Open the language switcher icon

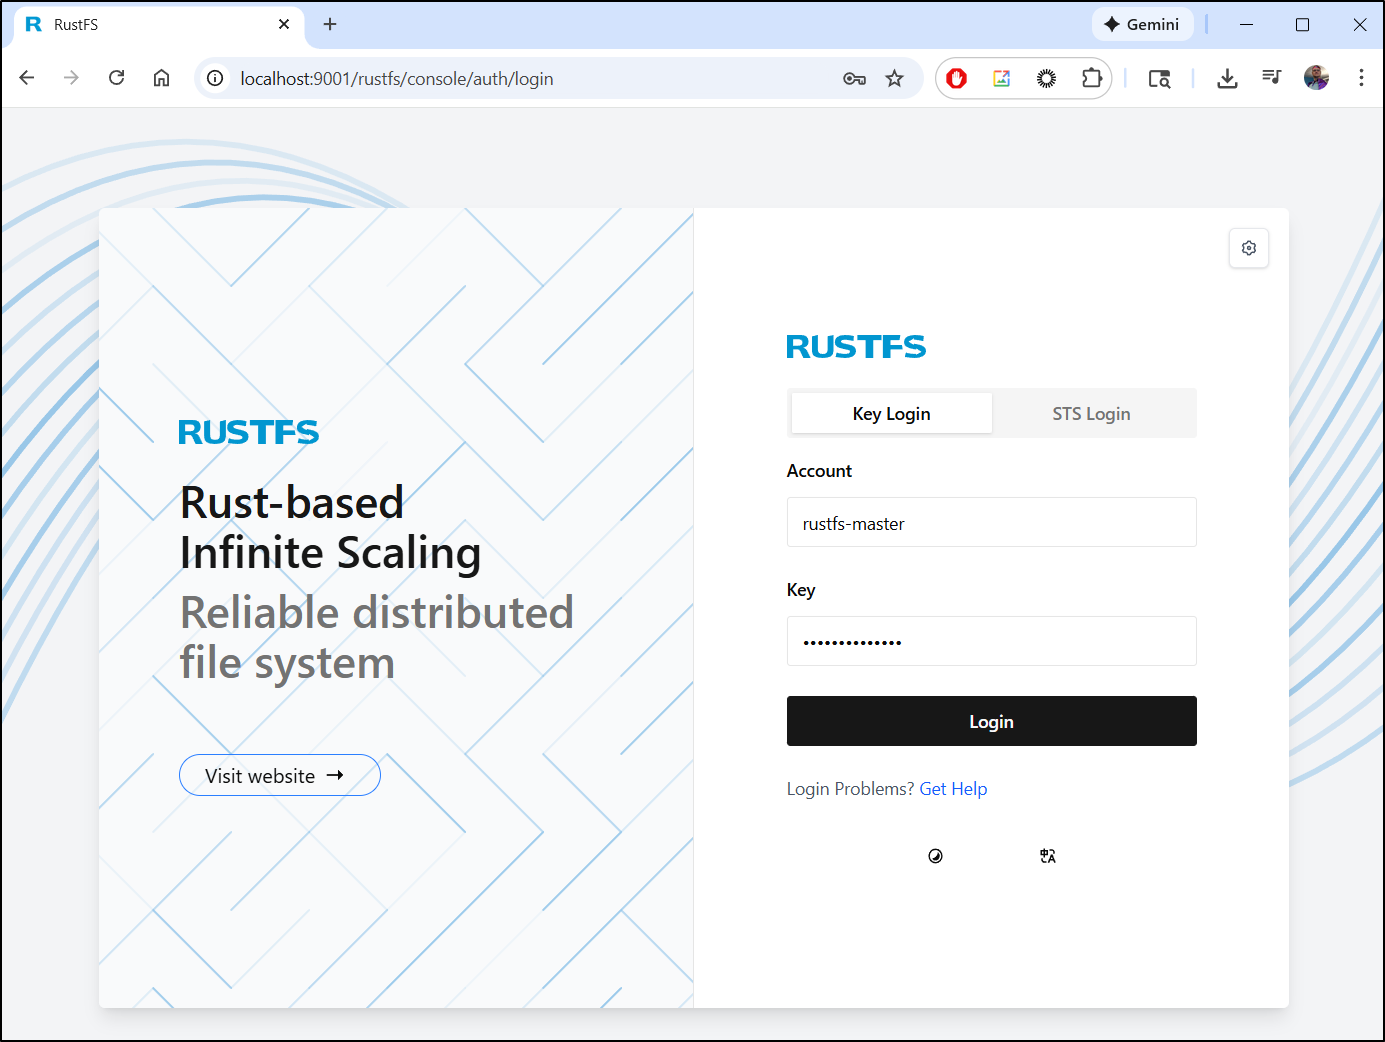[x=1047, y=856]
